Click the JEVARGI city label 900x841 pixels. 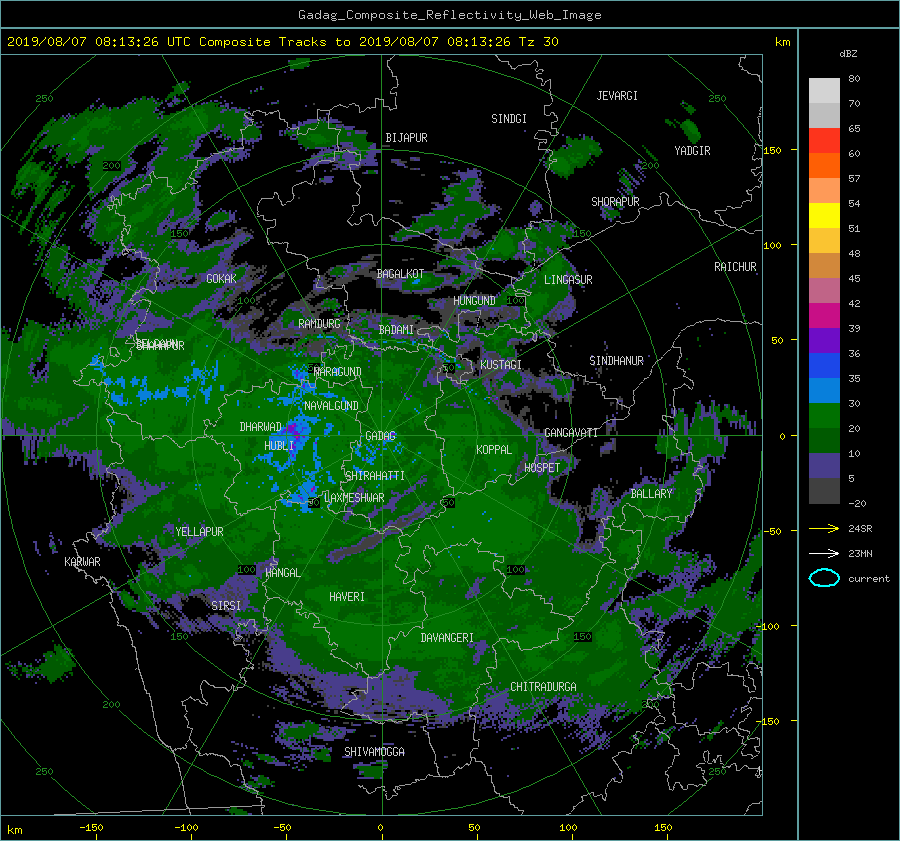617,96
